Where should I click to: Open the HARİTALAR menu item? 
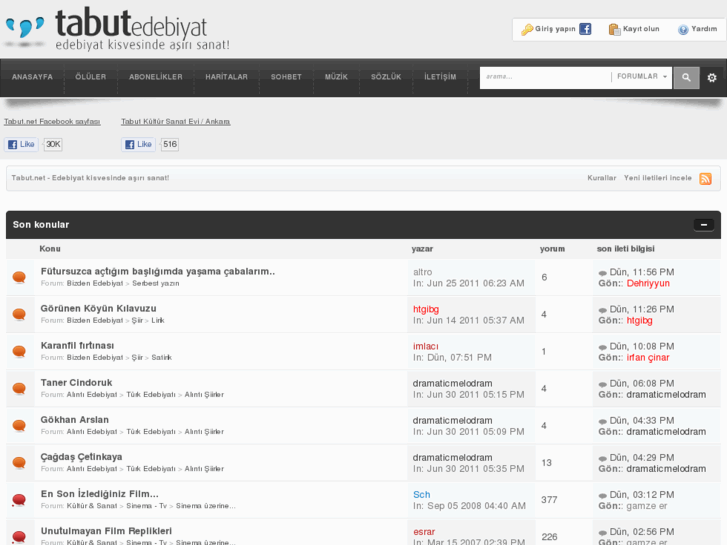pos(227,77)
